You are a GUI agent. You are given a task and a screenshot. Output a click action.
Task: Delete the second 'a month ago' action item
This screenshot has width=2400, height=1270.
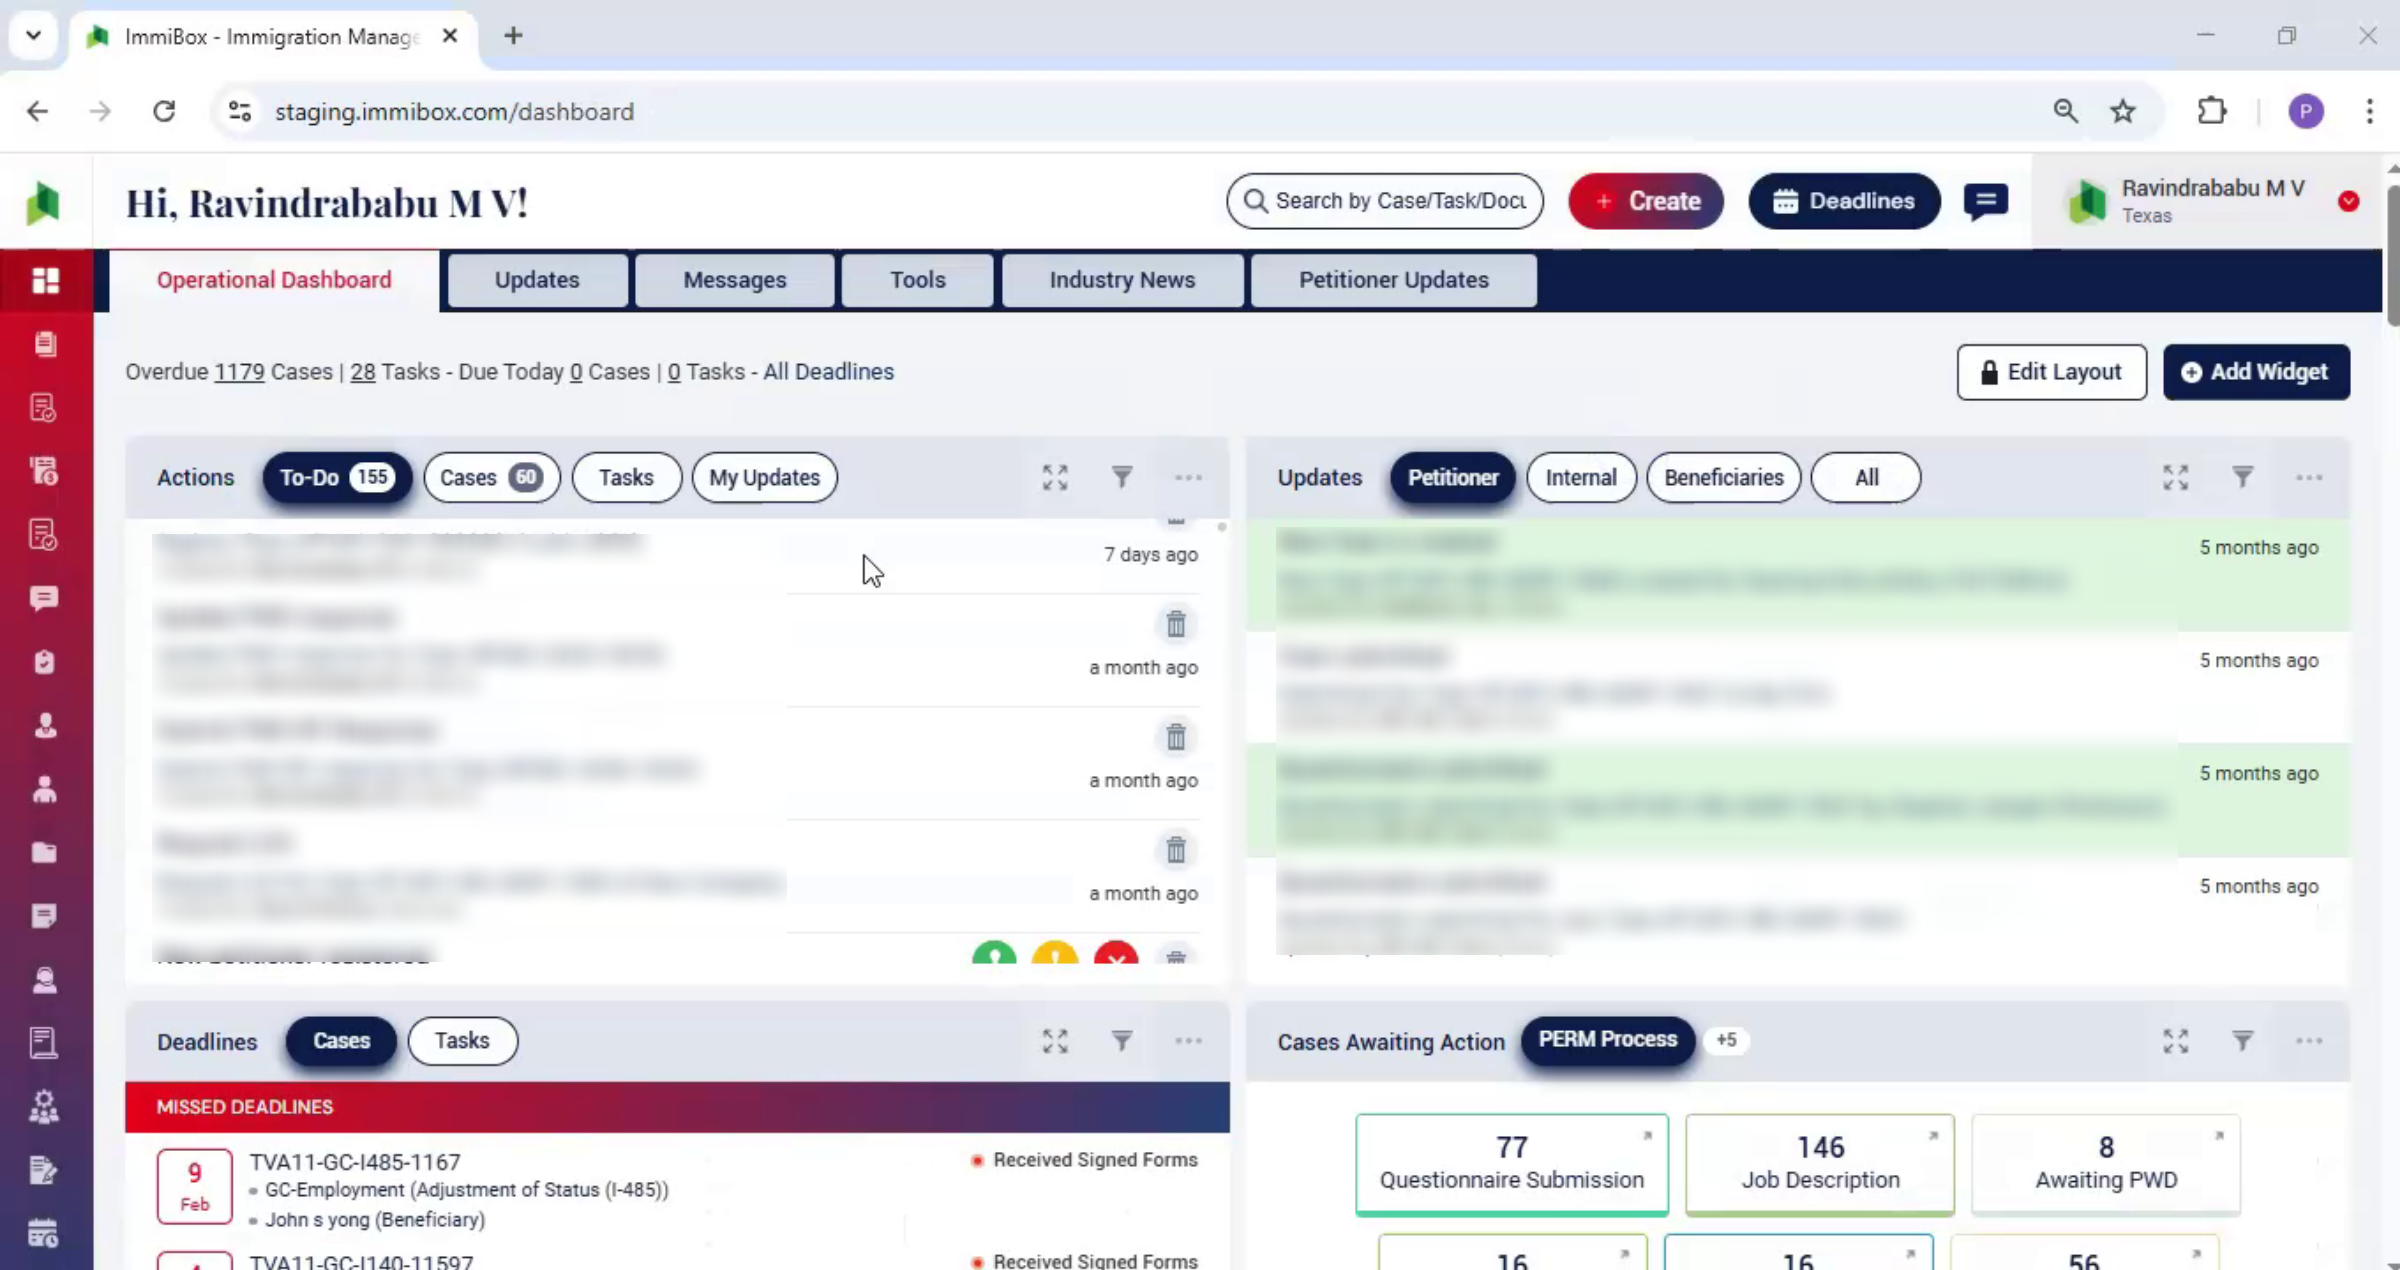tap(1176, 737)
